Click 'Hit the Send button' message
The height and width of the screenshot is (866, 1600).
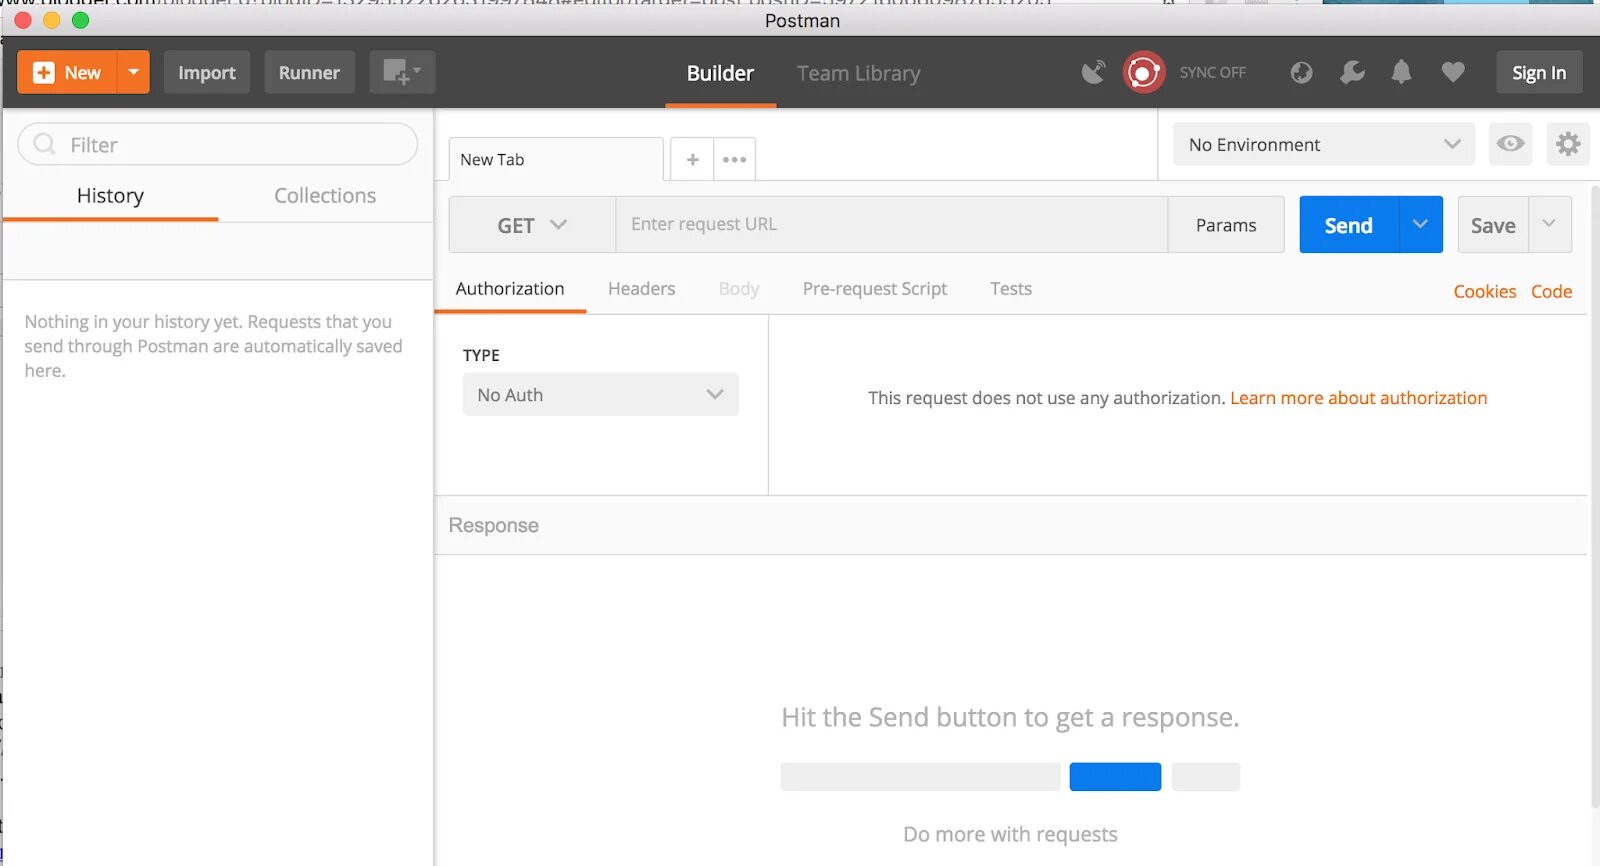point(1010,717)
